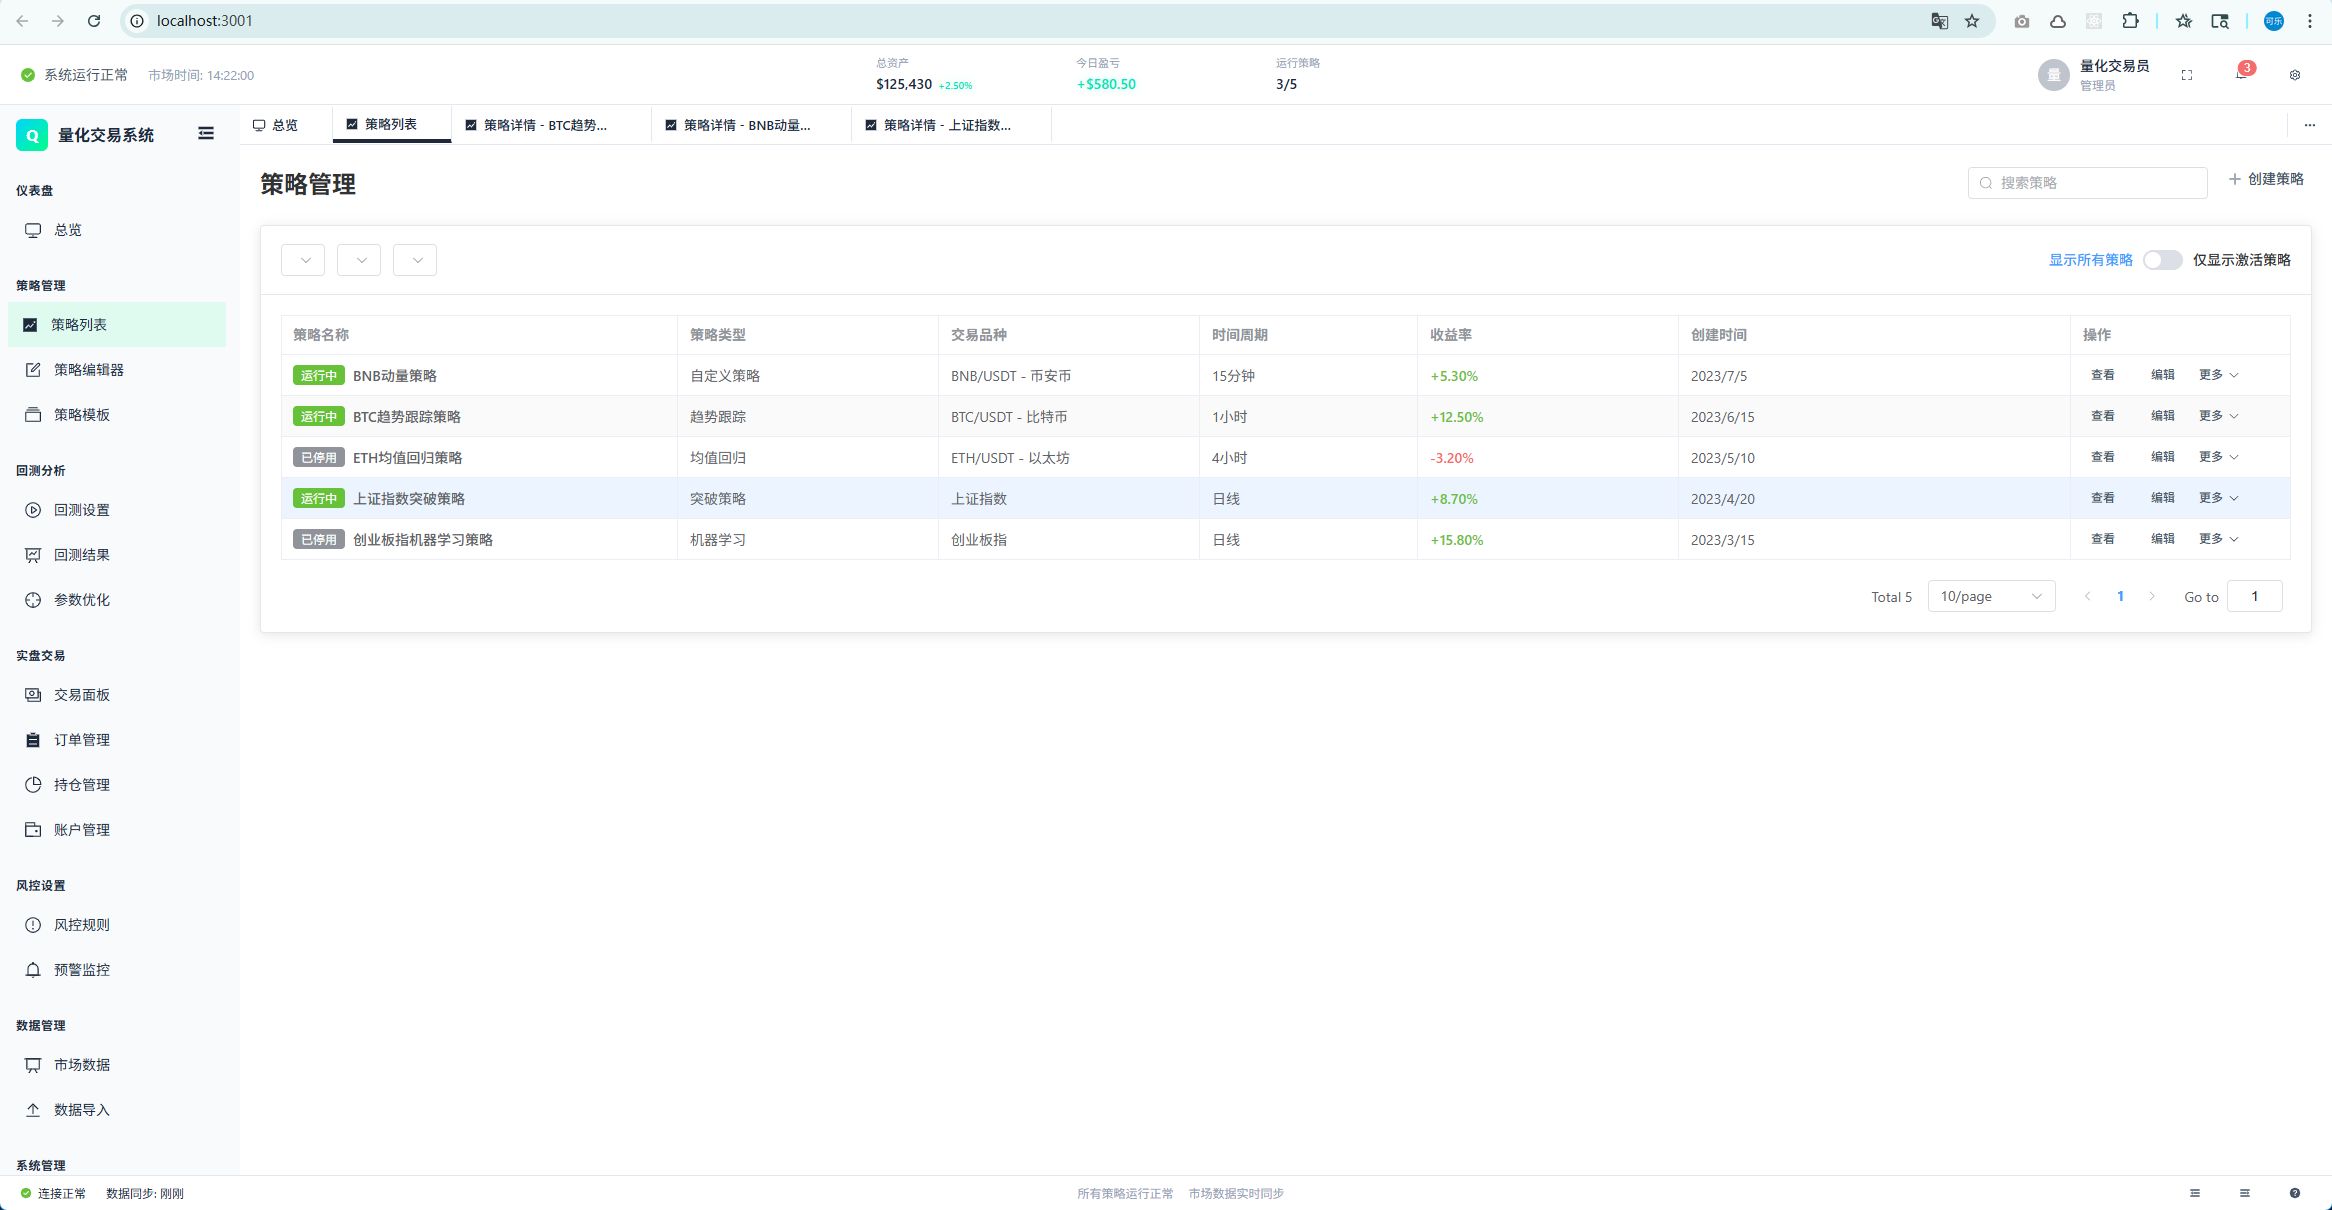Click the 创建策略 button
This screenshot has height=1210, width=2332.
coord(2265,179)
